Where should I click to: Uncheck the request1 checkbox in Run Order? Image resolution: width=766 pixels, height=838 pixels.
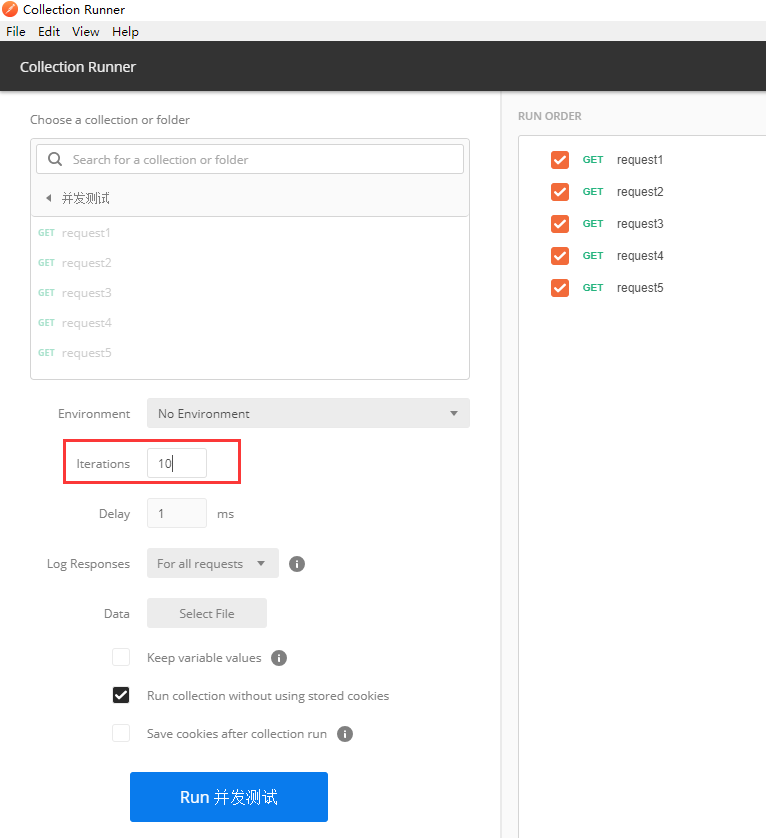point(560,160)
